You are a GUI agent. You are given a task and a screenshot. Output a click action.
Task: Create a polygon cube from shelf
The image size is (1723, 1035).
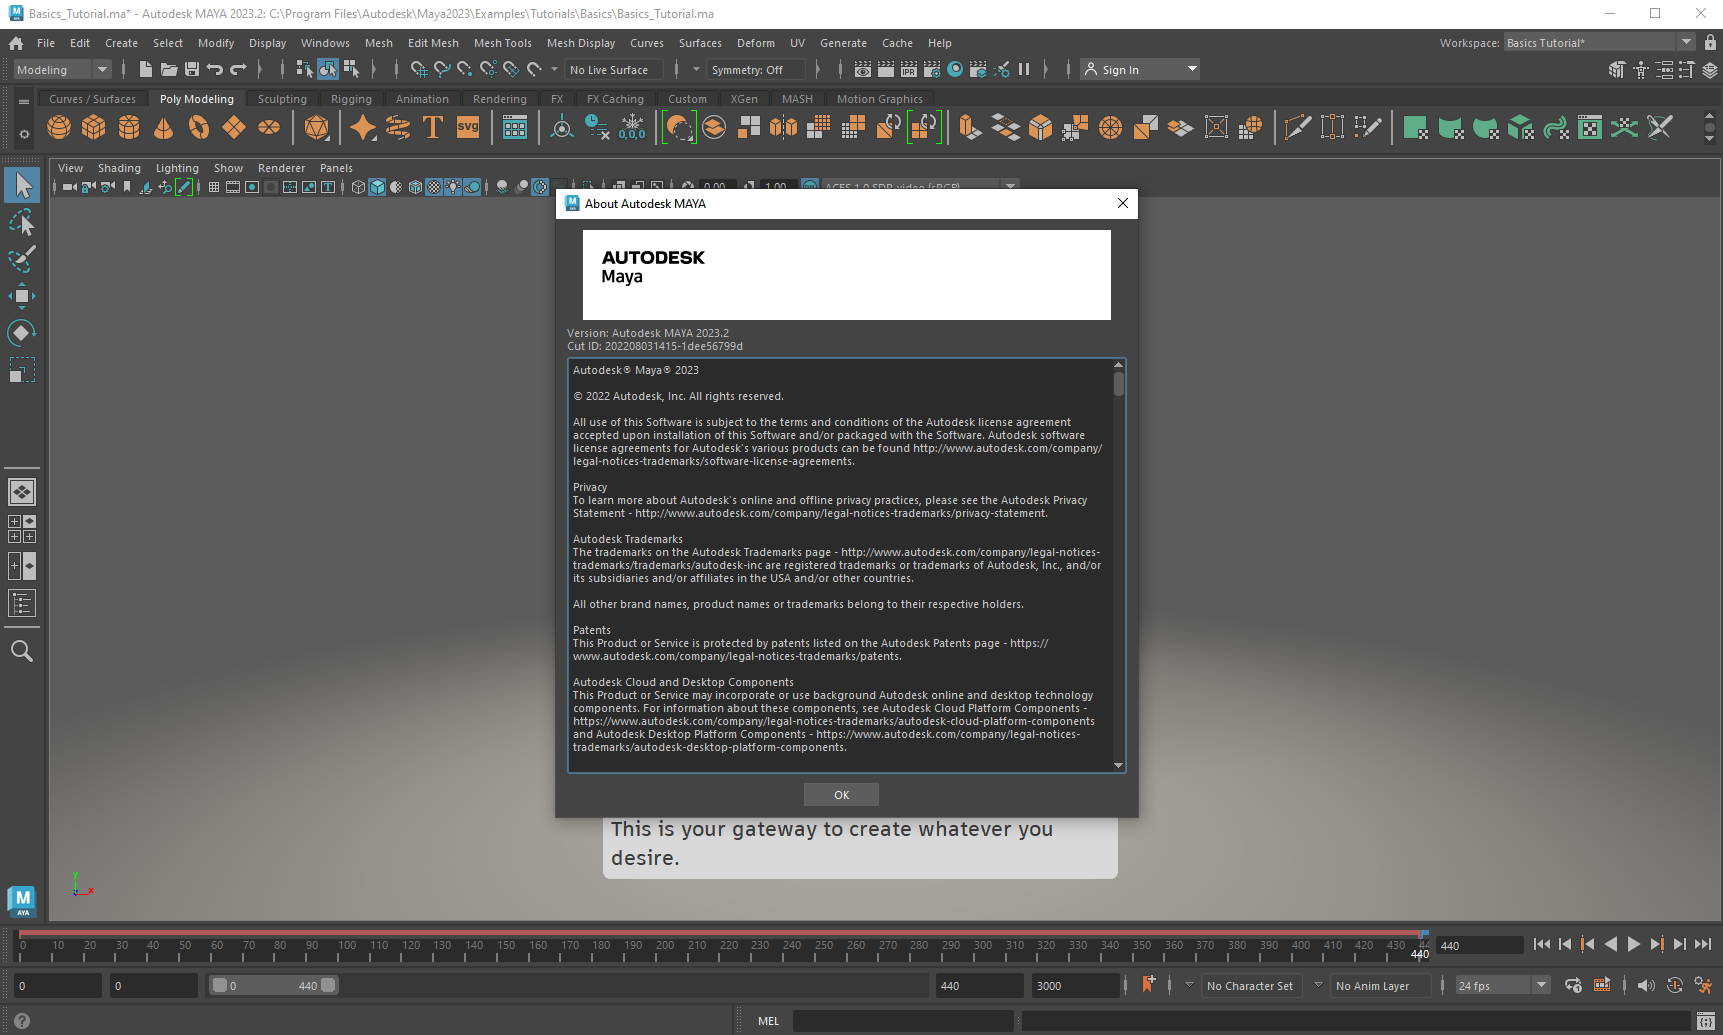94,127
